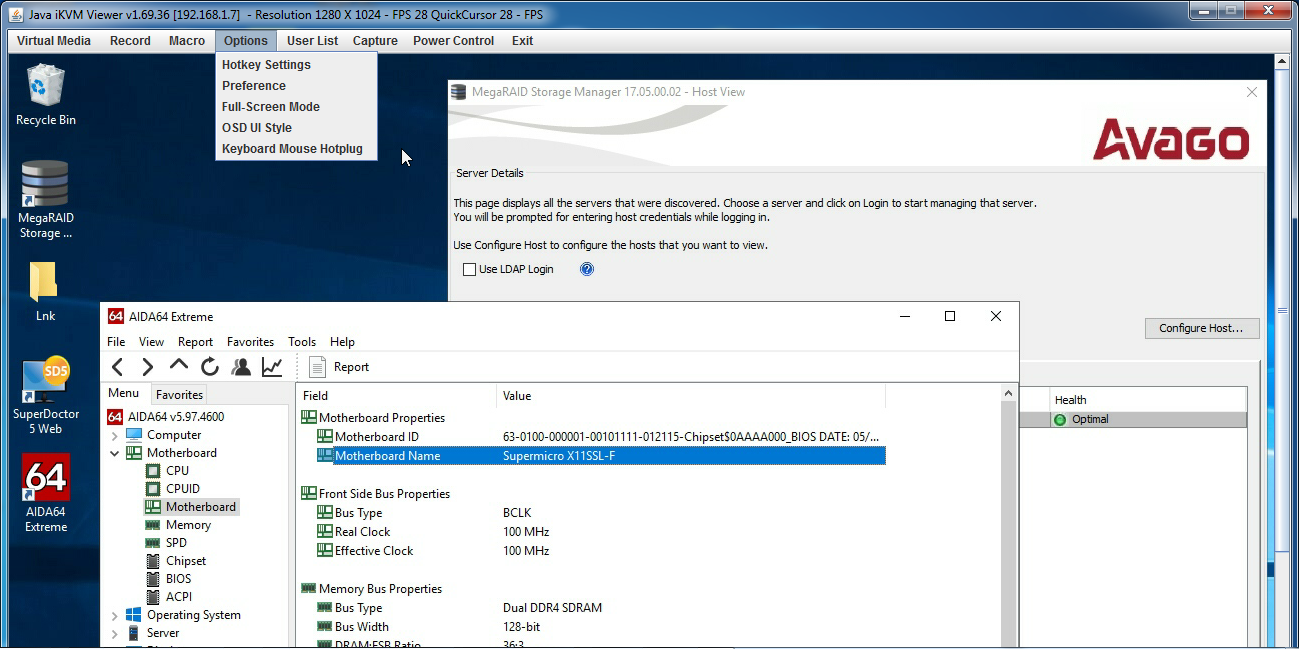Click the LDAP login help icon
The height and width of the screenshot is (649, 1299).
tap(587, 269)
